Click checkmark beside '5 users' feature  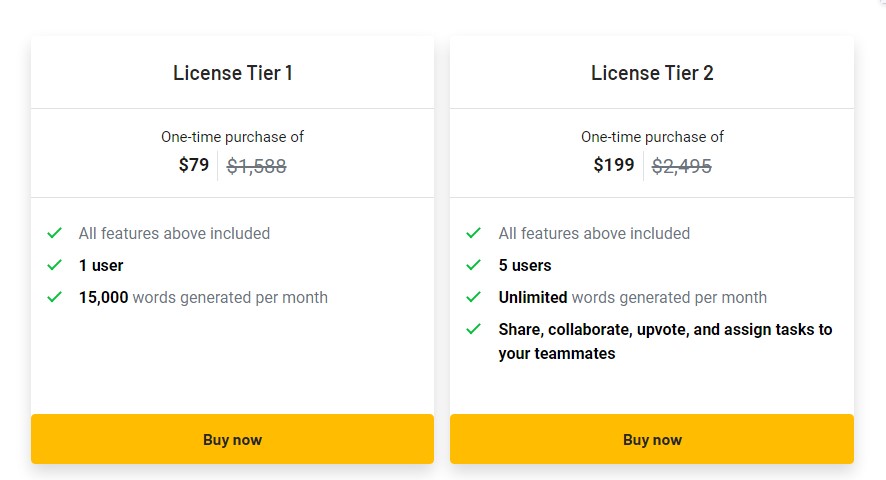(x=474, y=265)
